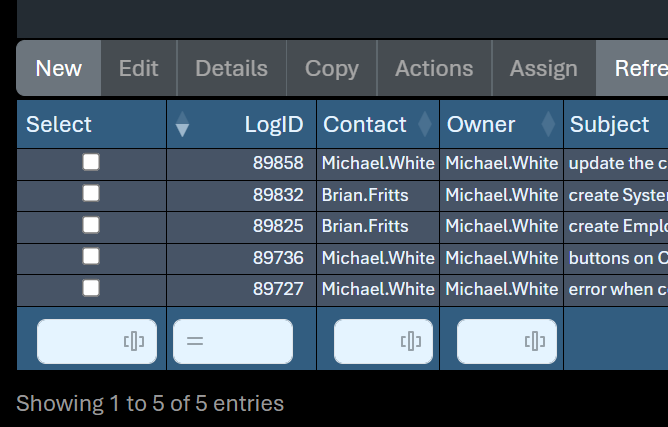Click the sort icon in Owner column header

(x=548, y=124)
